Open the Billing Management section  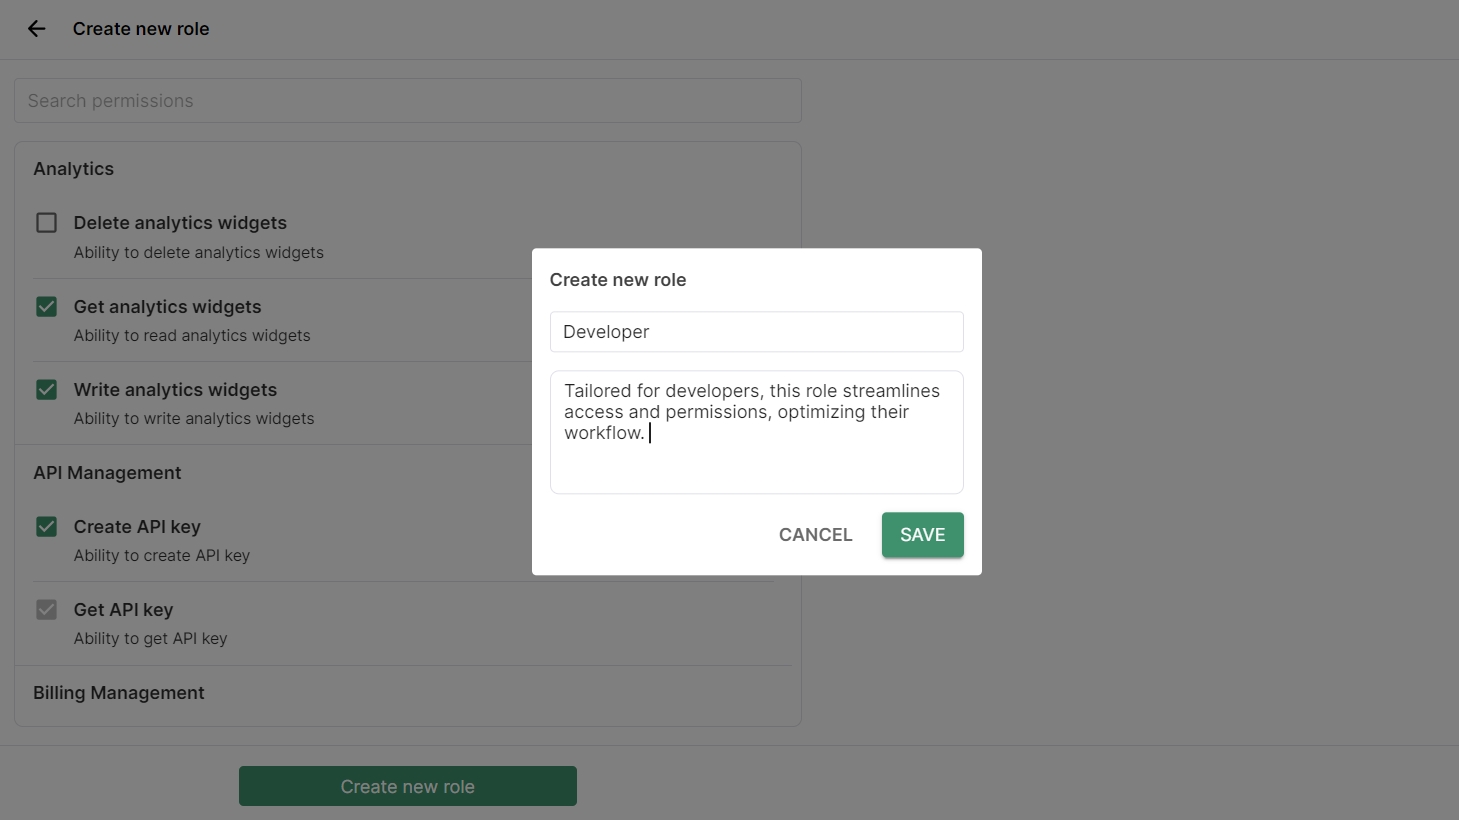coord(119,693)
